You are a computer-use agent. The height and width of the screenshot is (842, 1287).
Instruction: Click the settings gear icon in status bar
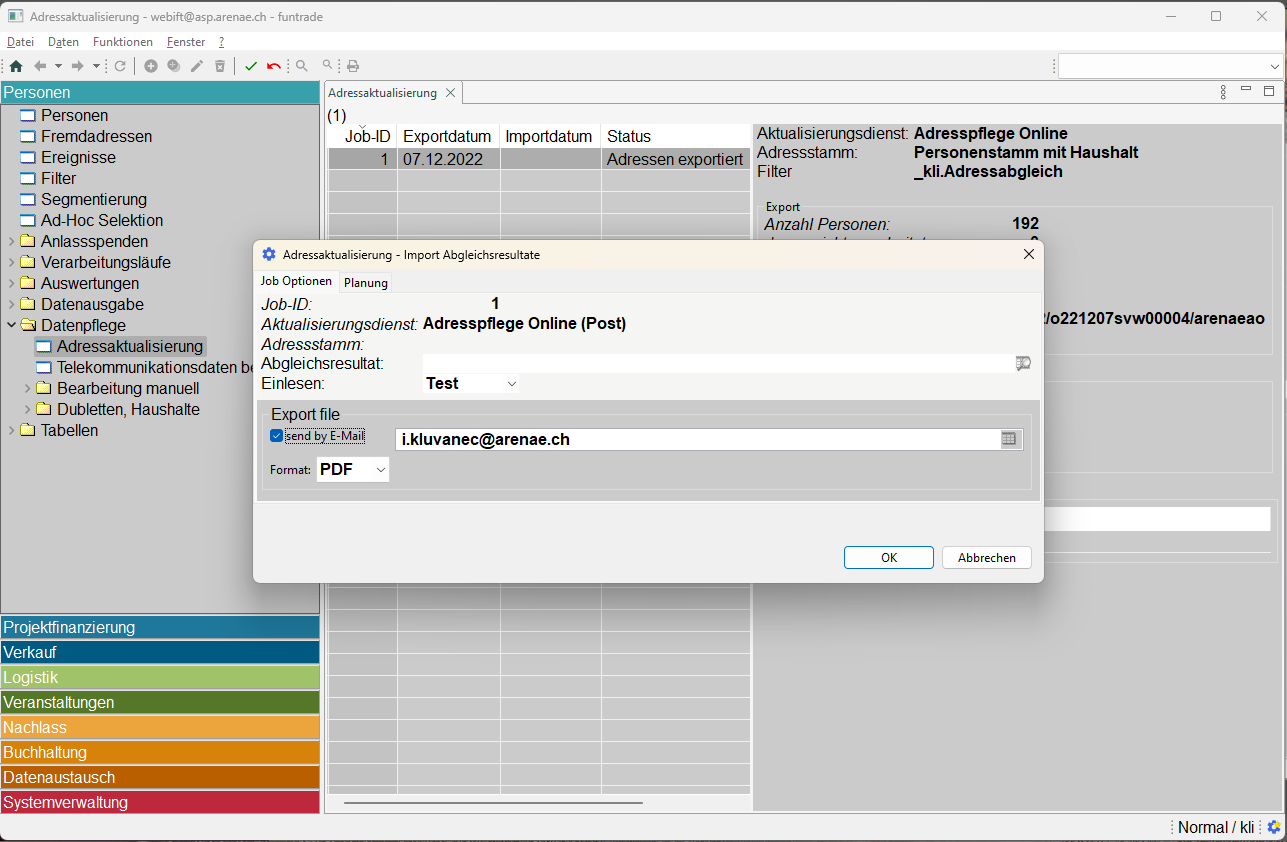coord(1273,827)
